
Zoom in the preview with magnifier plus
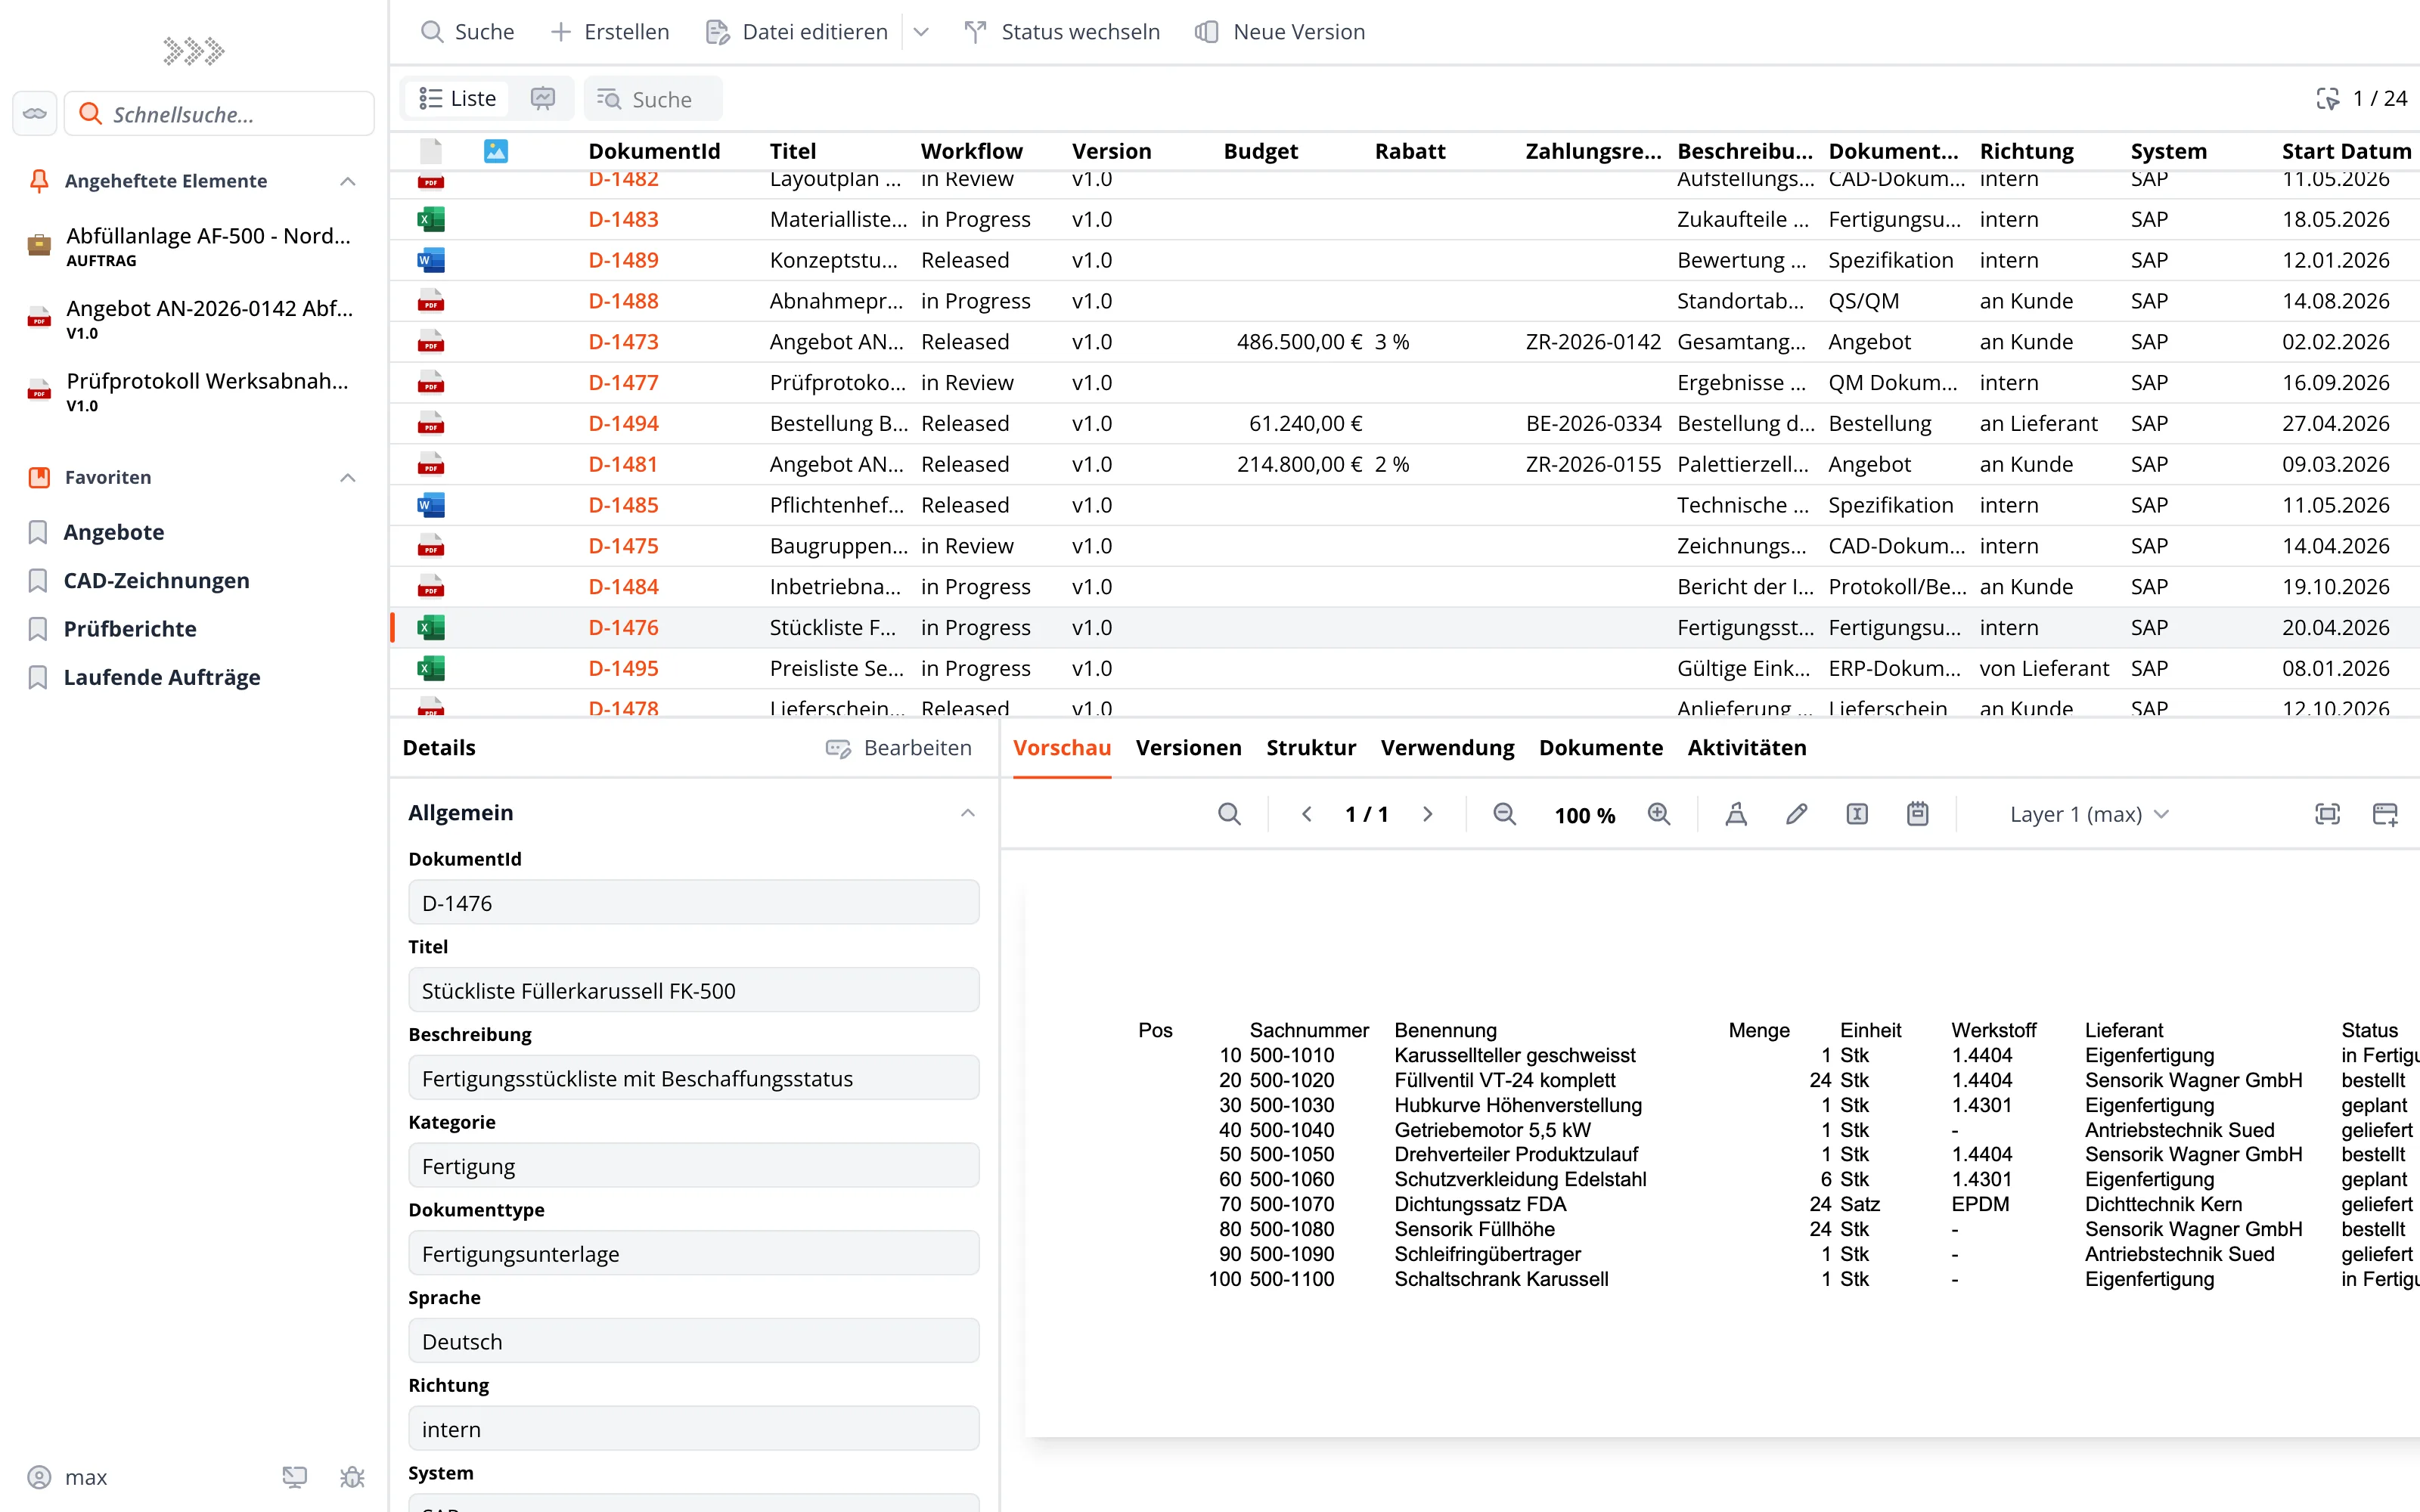coord(1659,814)
